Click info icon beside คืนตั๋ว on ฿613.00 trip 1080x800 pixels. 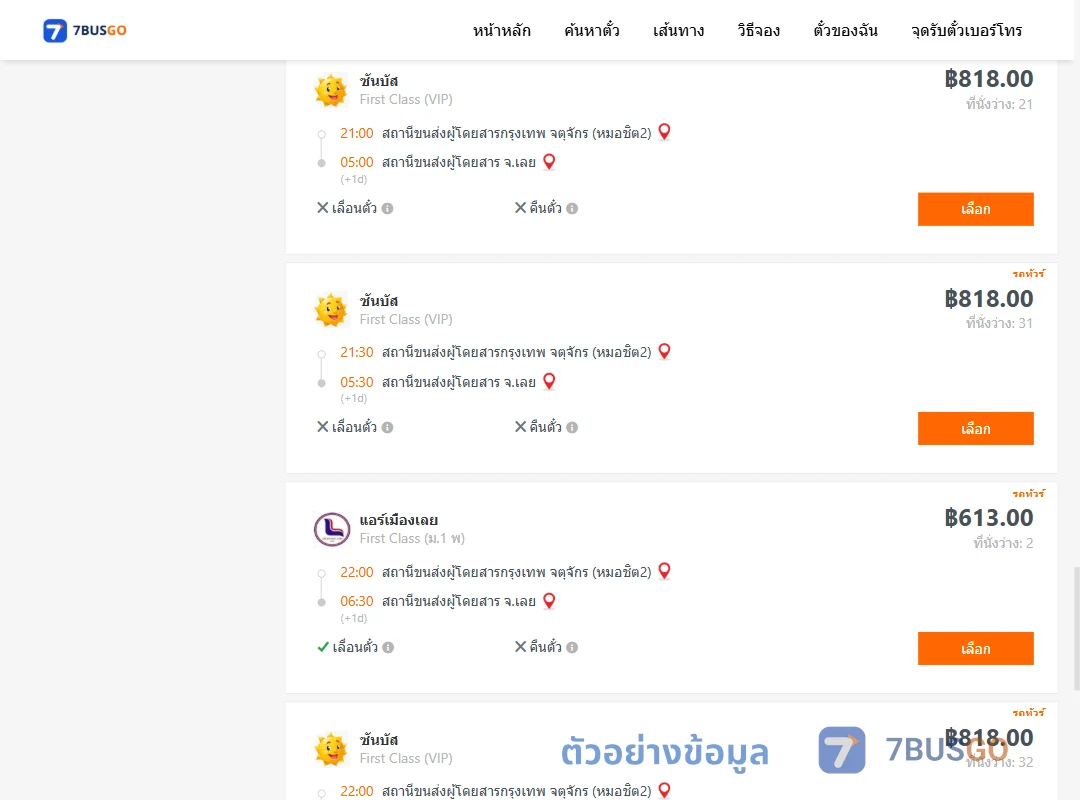572,647
